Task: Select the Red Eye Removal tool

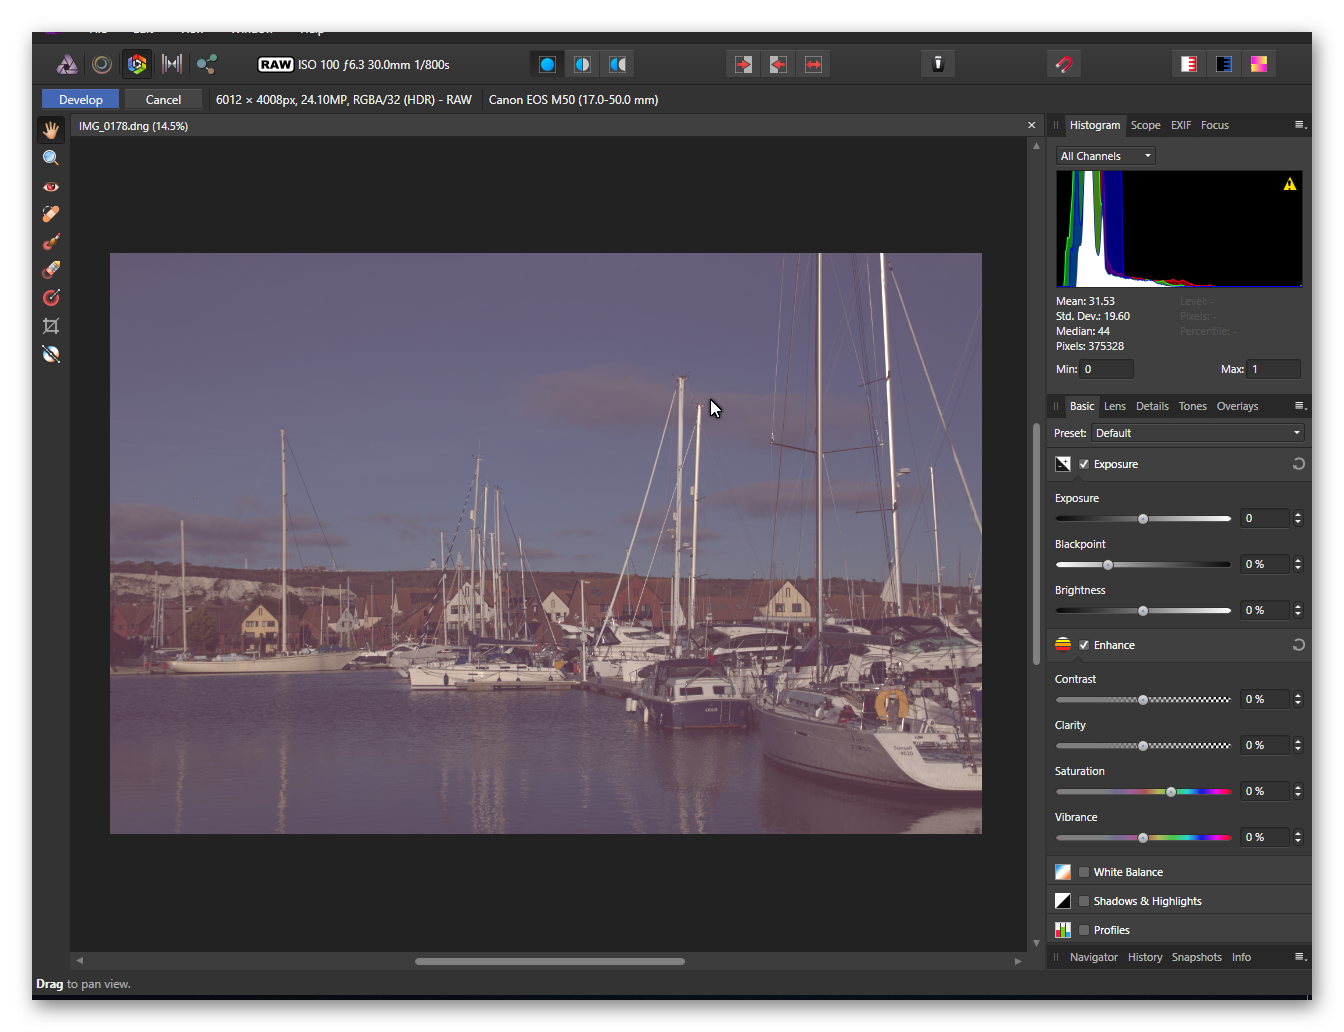Action: [x=51, y=187]
